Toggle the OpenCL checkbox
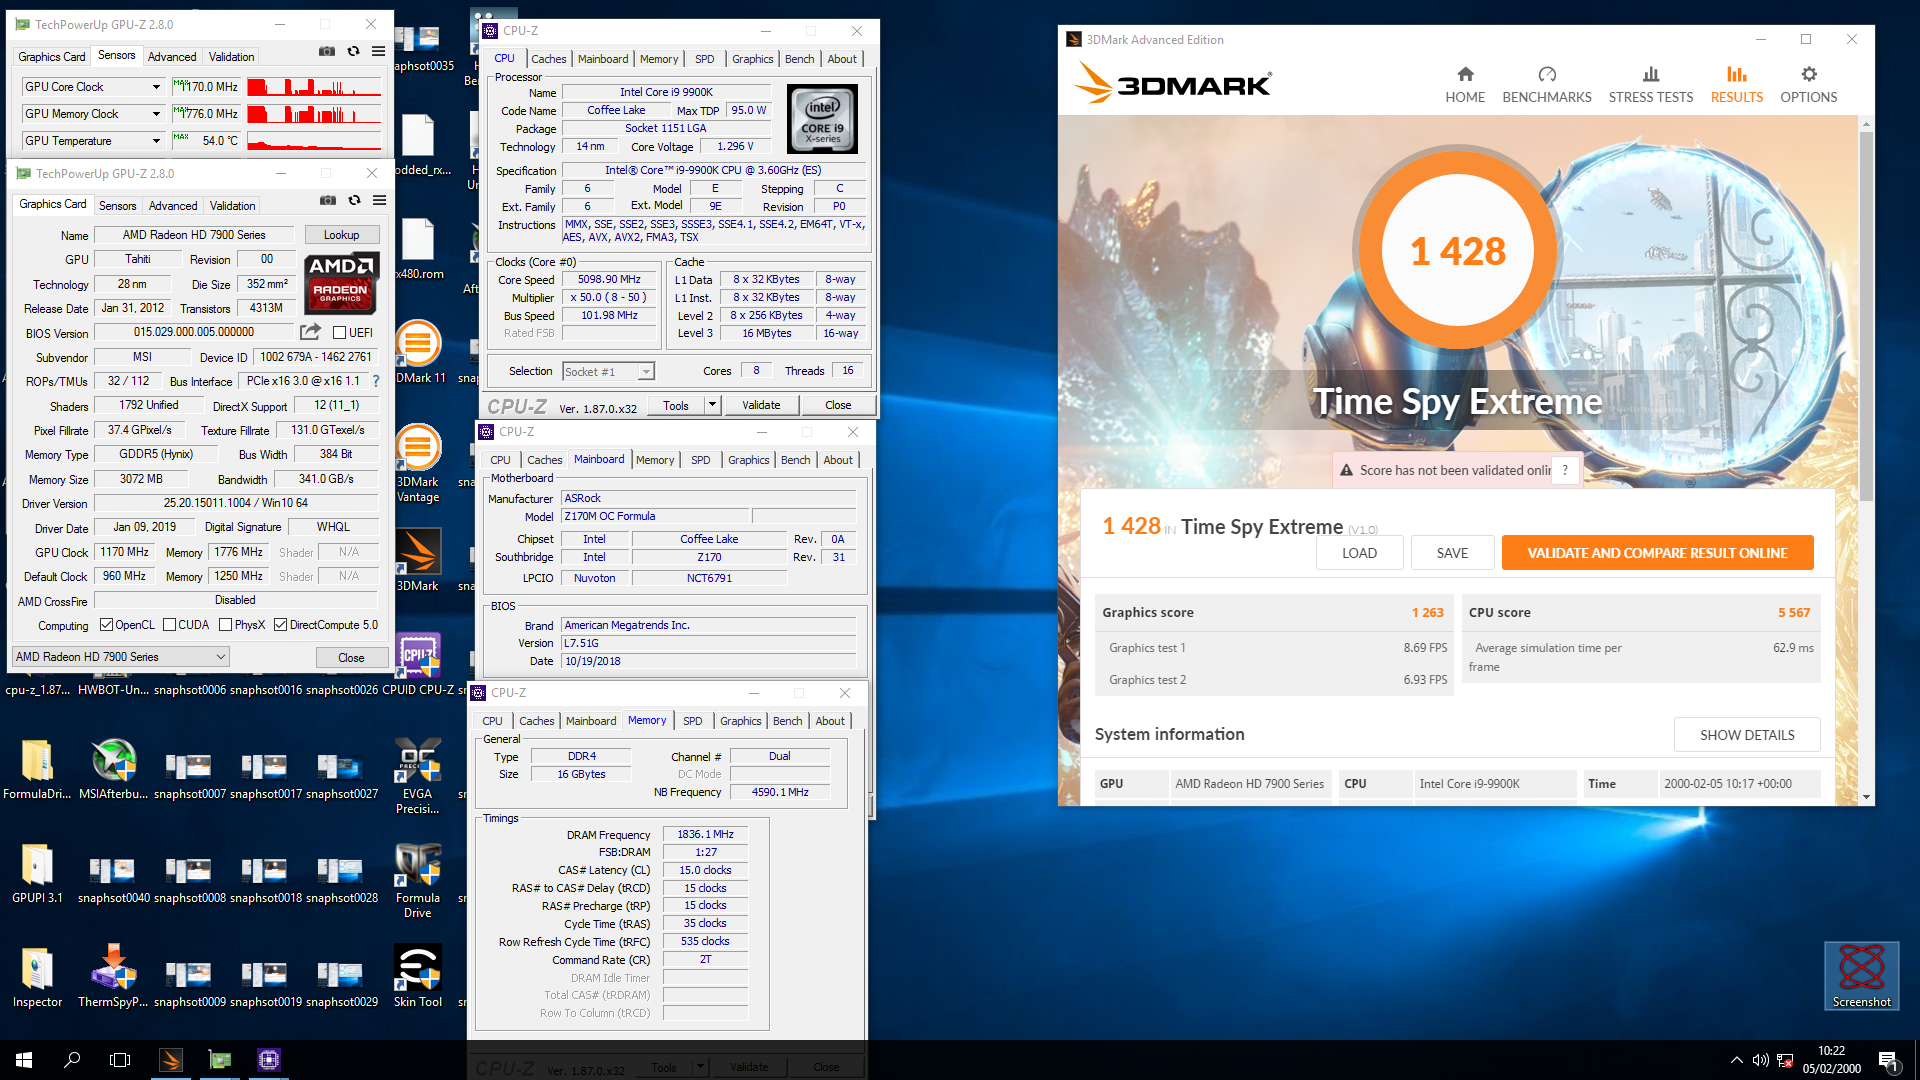Screen dimensions: 1920x1080 (106, 625)
